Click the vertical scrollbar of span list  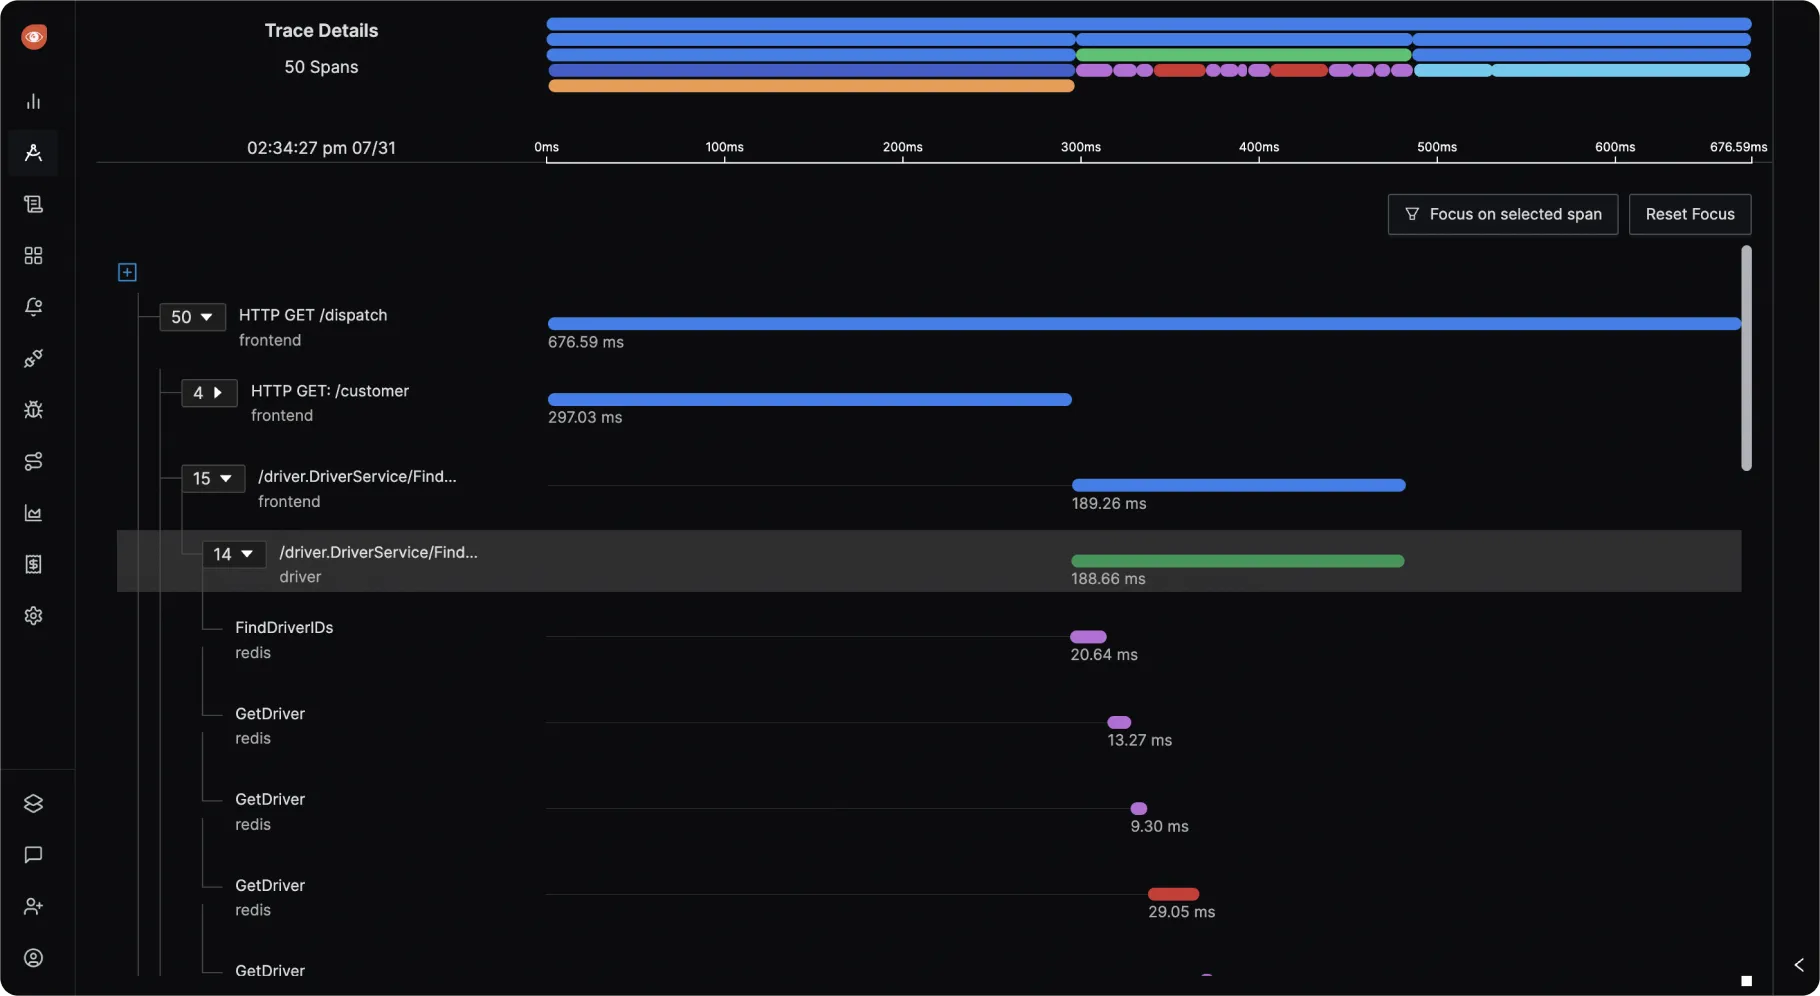pos(1746,358)
